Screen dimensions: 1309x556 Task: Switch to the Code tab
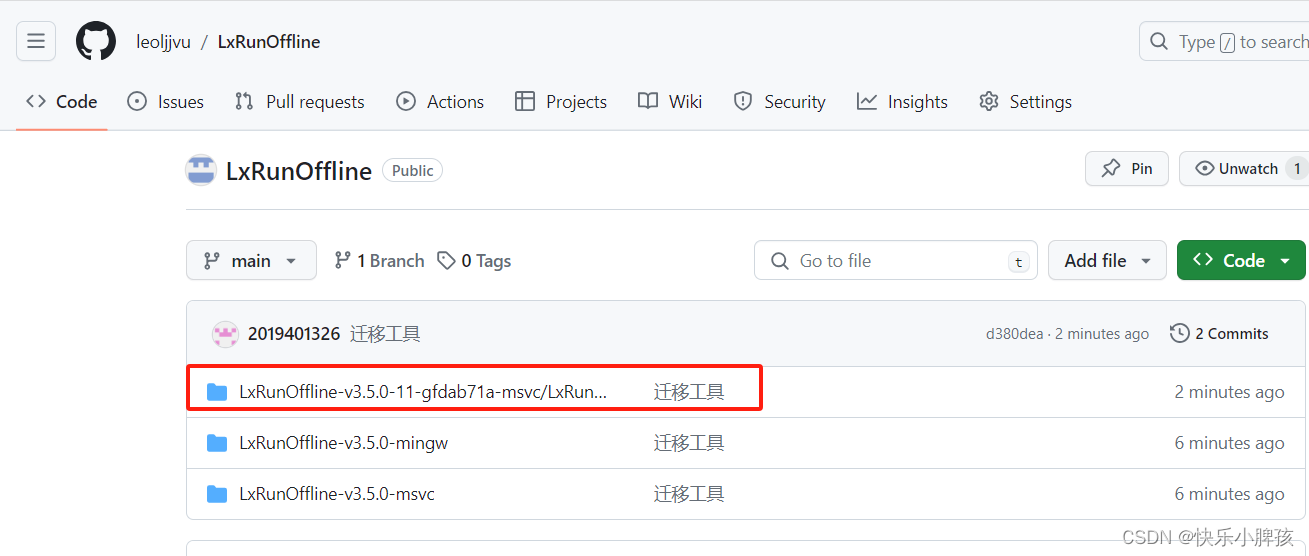[62, 101]
